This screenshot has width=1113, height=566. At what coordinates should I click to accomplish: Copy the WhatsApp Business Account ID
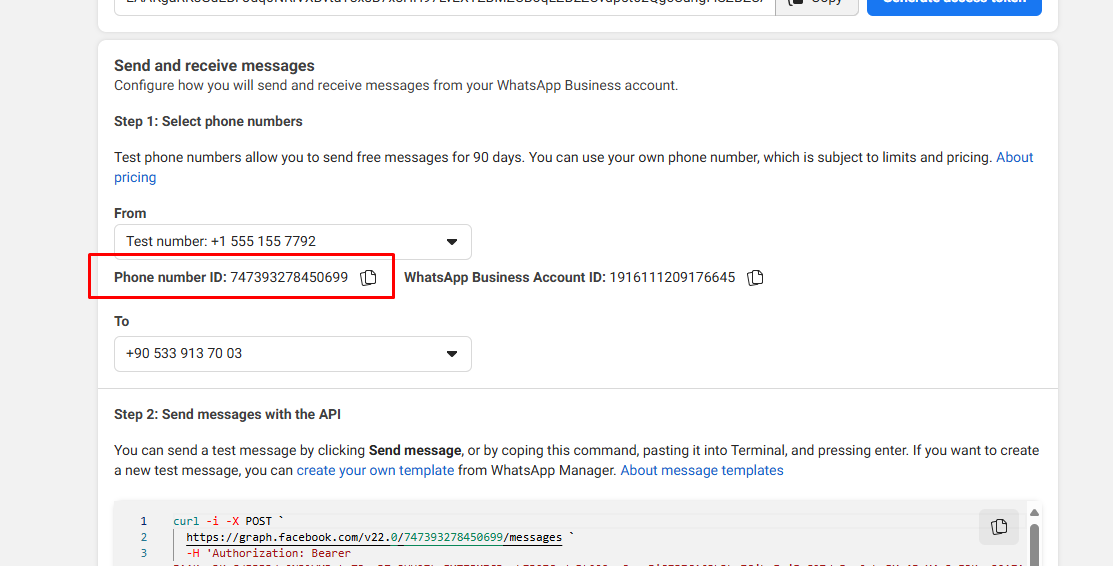(755, 278)
